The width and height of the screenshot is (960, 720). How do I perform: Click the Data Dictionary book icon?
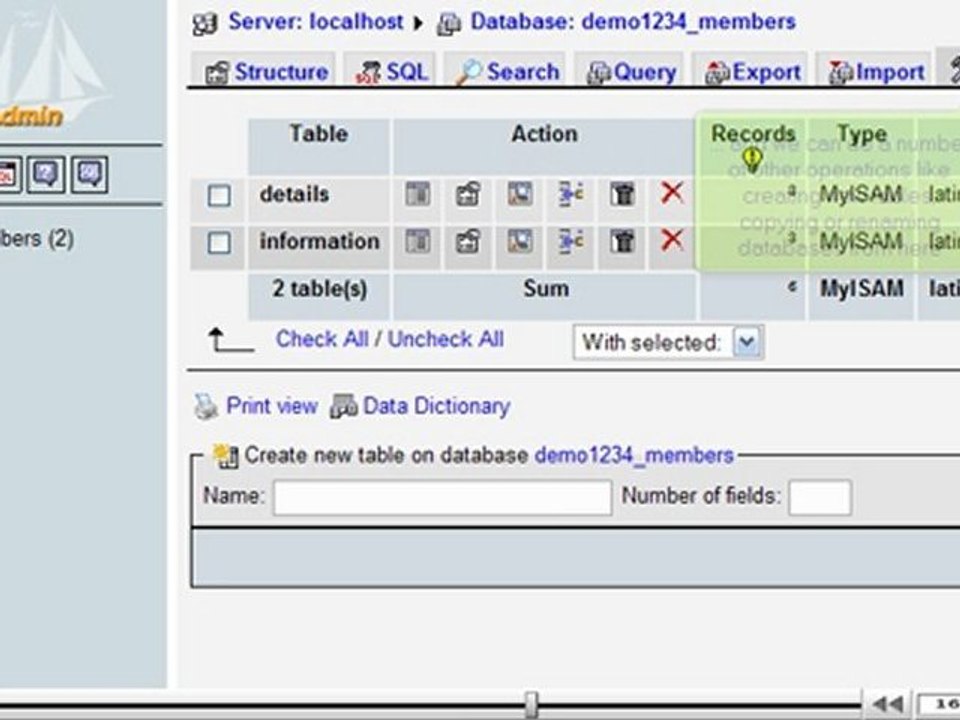343,407
